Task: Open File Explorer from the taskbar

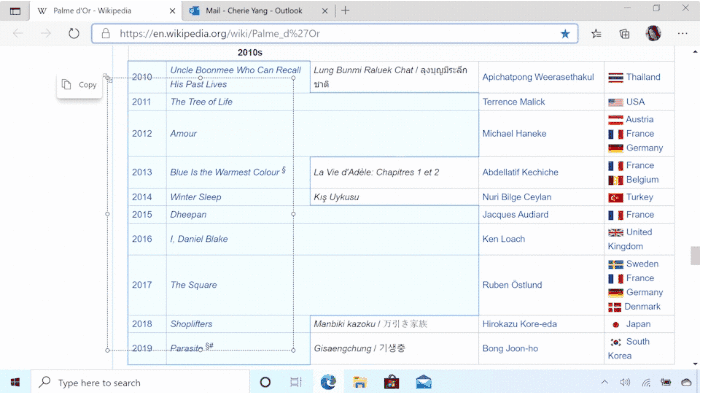Action: coord(360,382)
